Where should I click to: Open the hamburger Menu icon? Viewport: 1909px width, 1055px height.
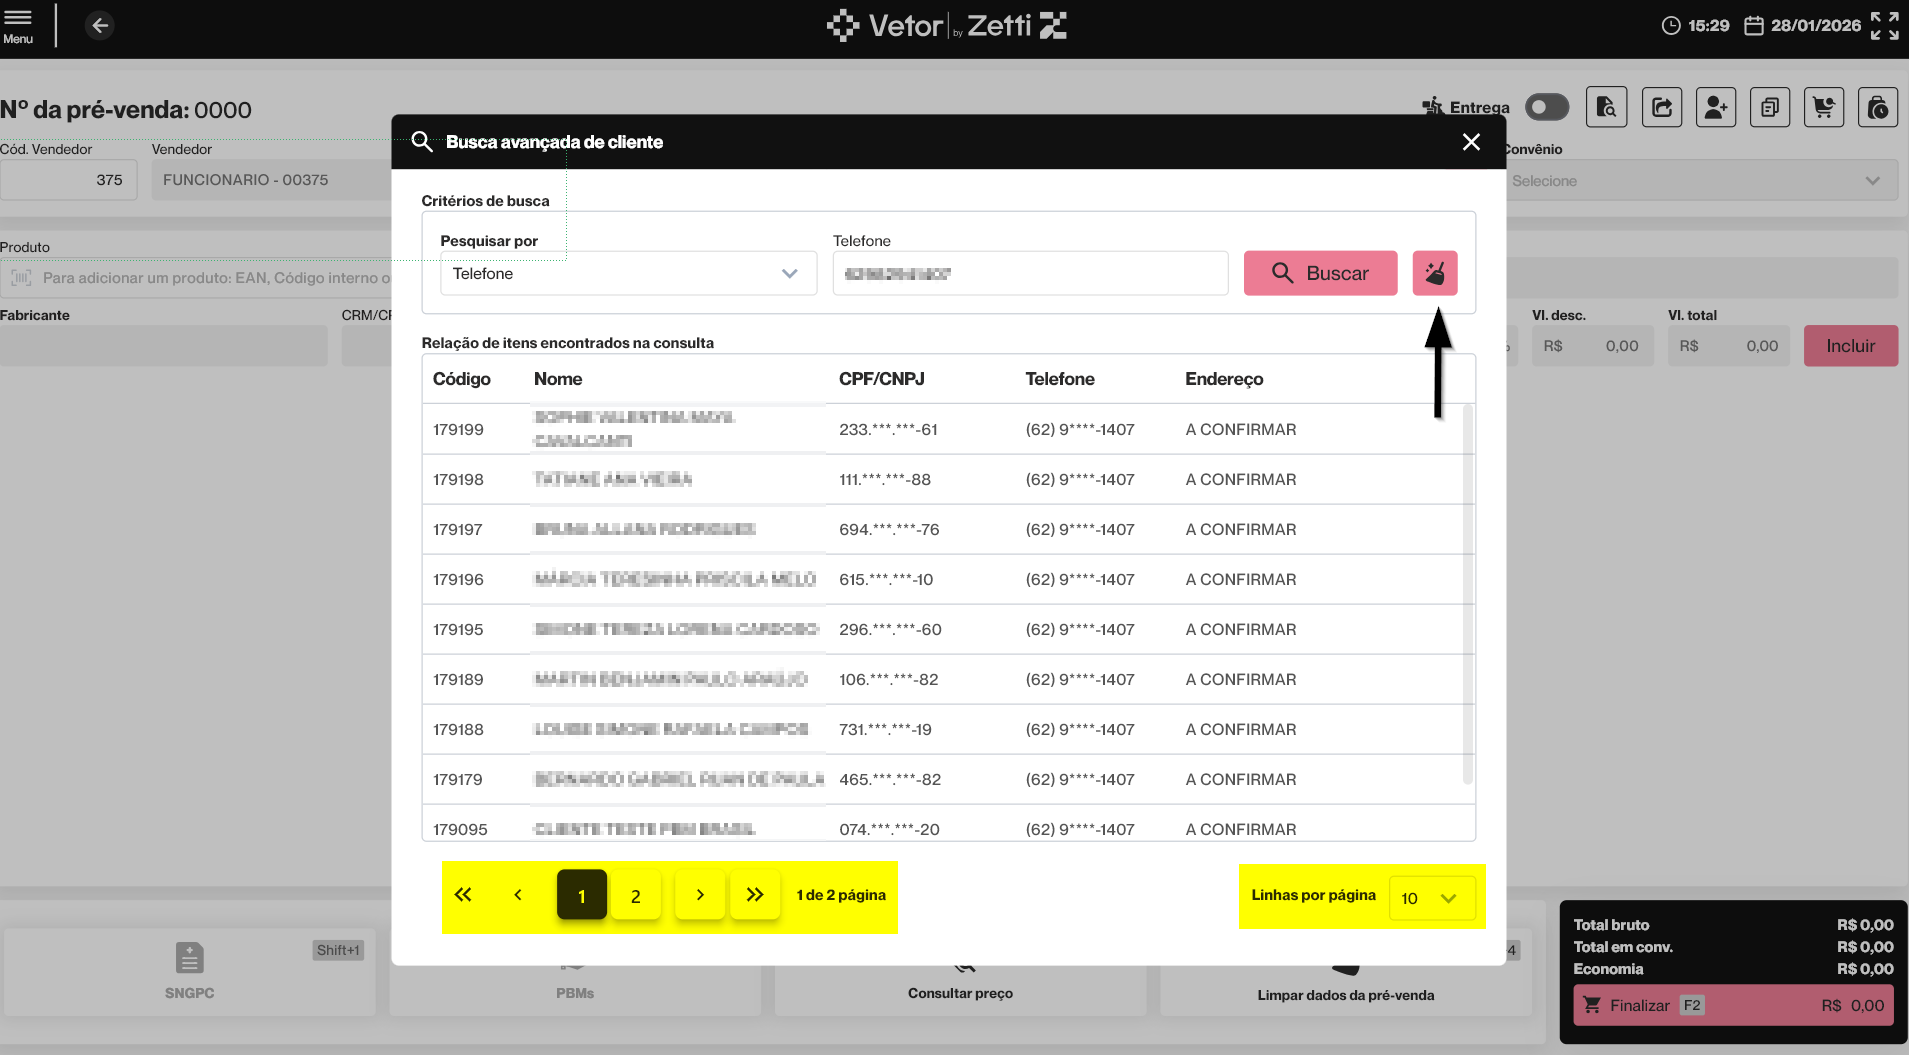[18, 25]
